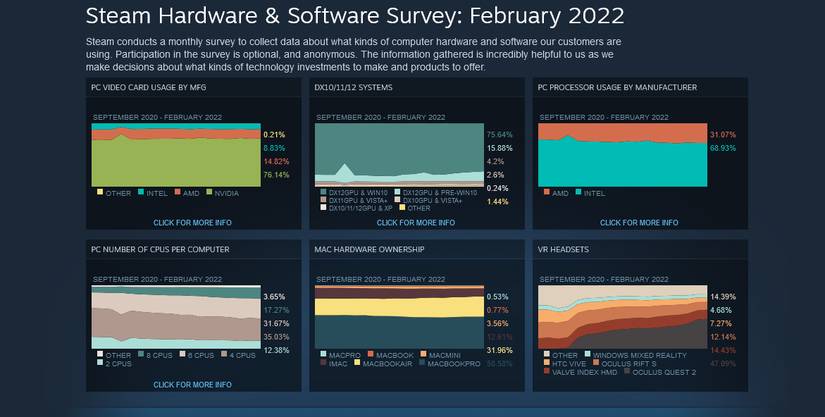The height and width of the screenshot is (417, 825).
Task: Click the MACMINI legend swatch
Action: click(424, 354)
